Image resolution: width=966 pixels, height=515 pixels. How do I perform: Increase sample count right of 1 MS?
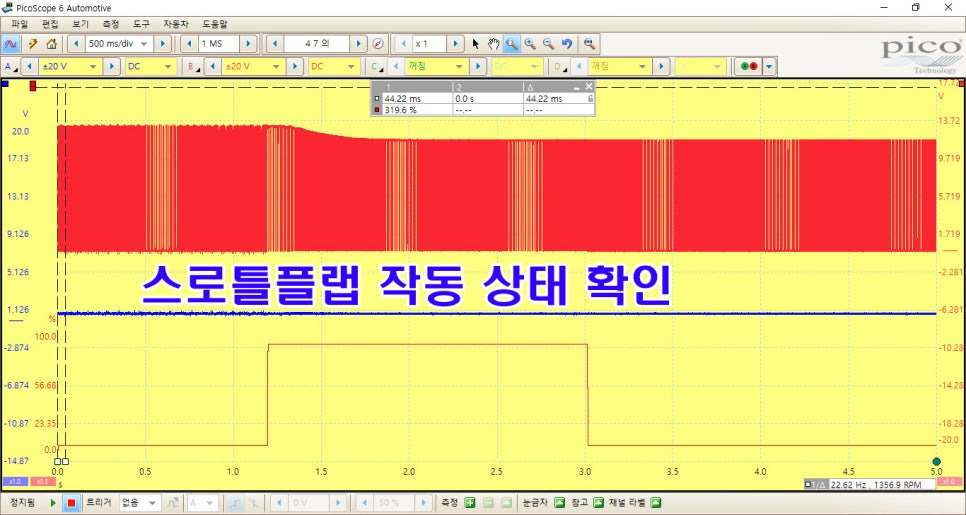coord(248,44)
